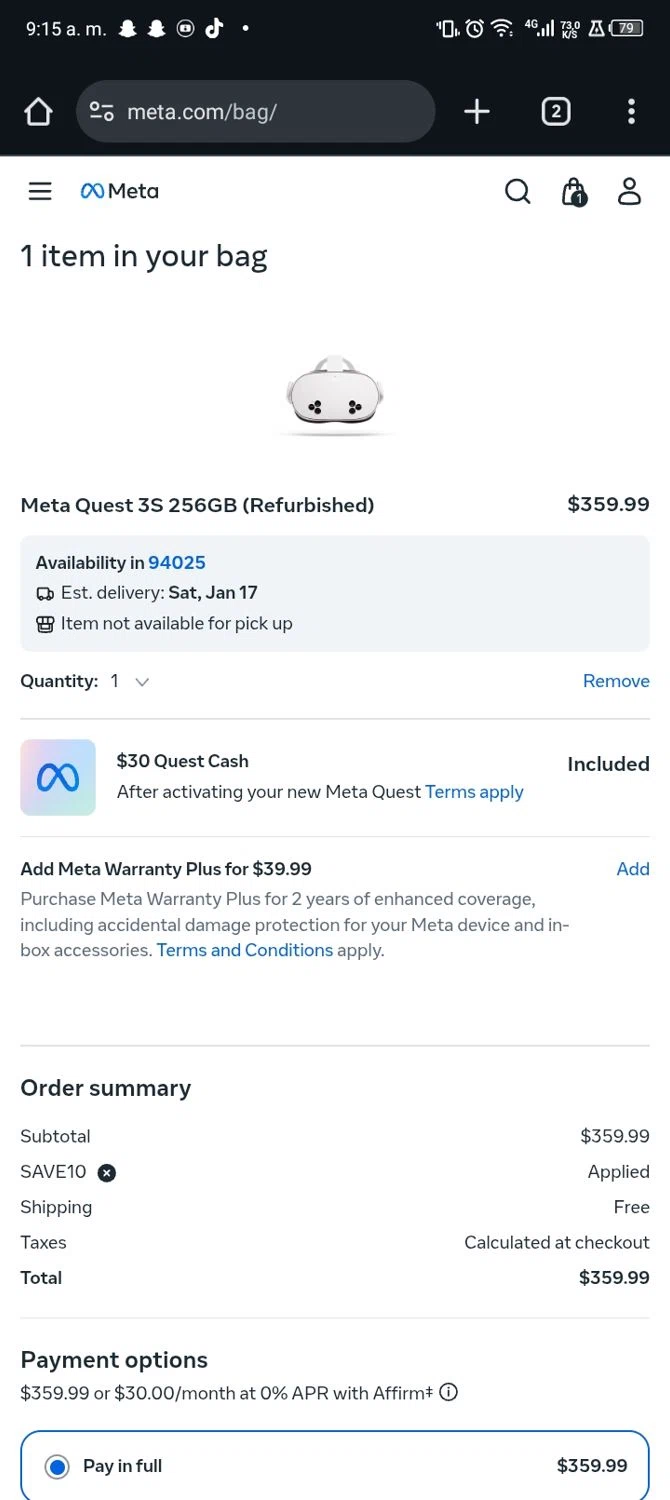The image size is (670, 1500).
Task: Show the open tabs switcher
Action: pos(556,112)
